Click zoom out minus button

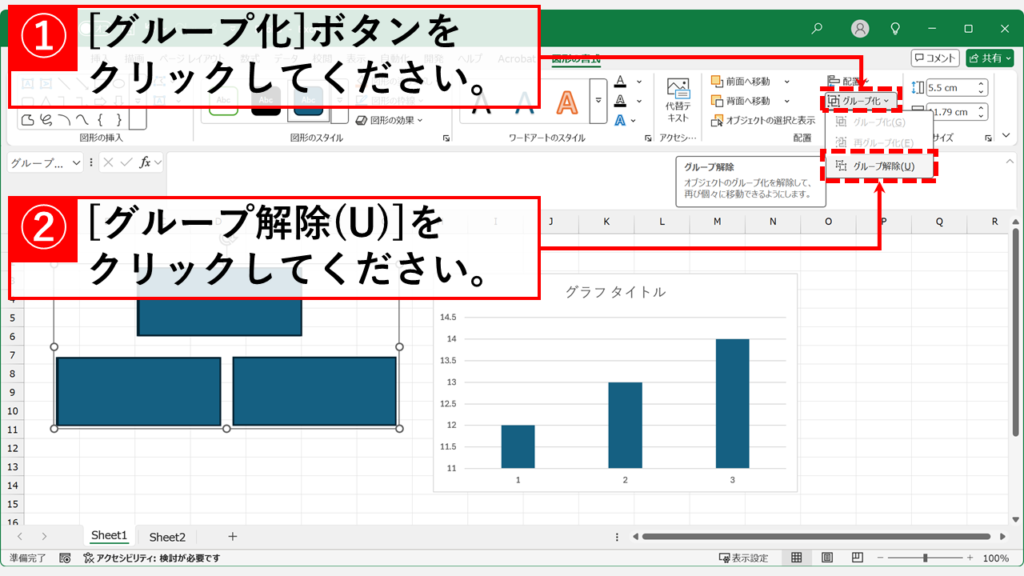pos(880,558)
